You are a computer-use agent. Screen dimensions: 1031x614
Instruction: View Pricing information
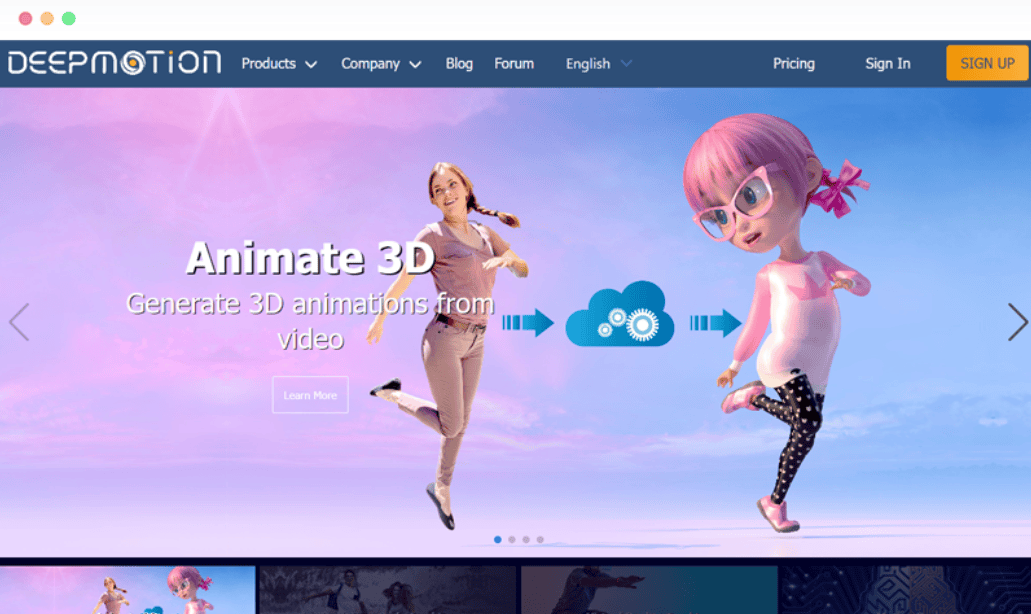(793, 63)
